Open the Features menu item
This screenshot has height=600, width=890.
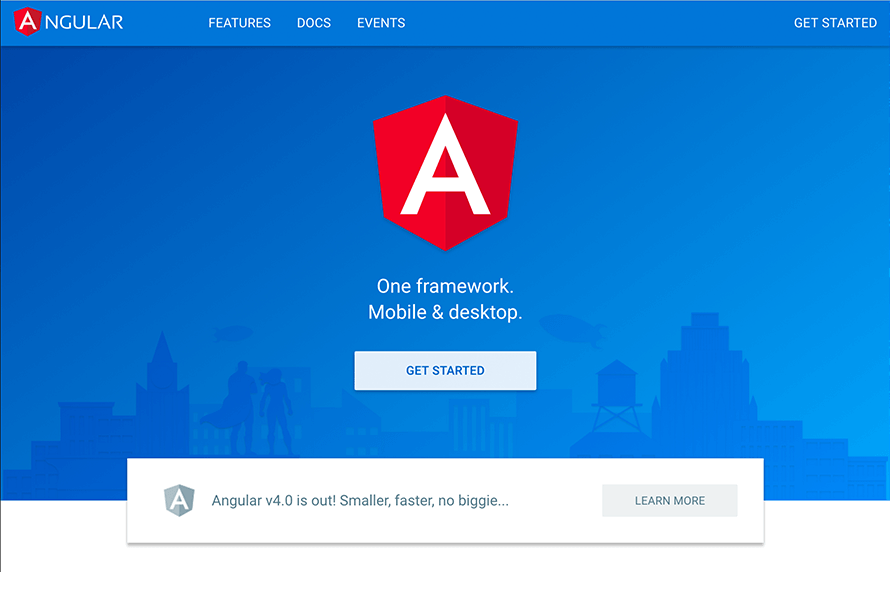pyautogui.click(x=240, y=23)
